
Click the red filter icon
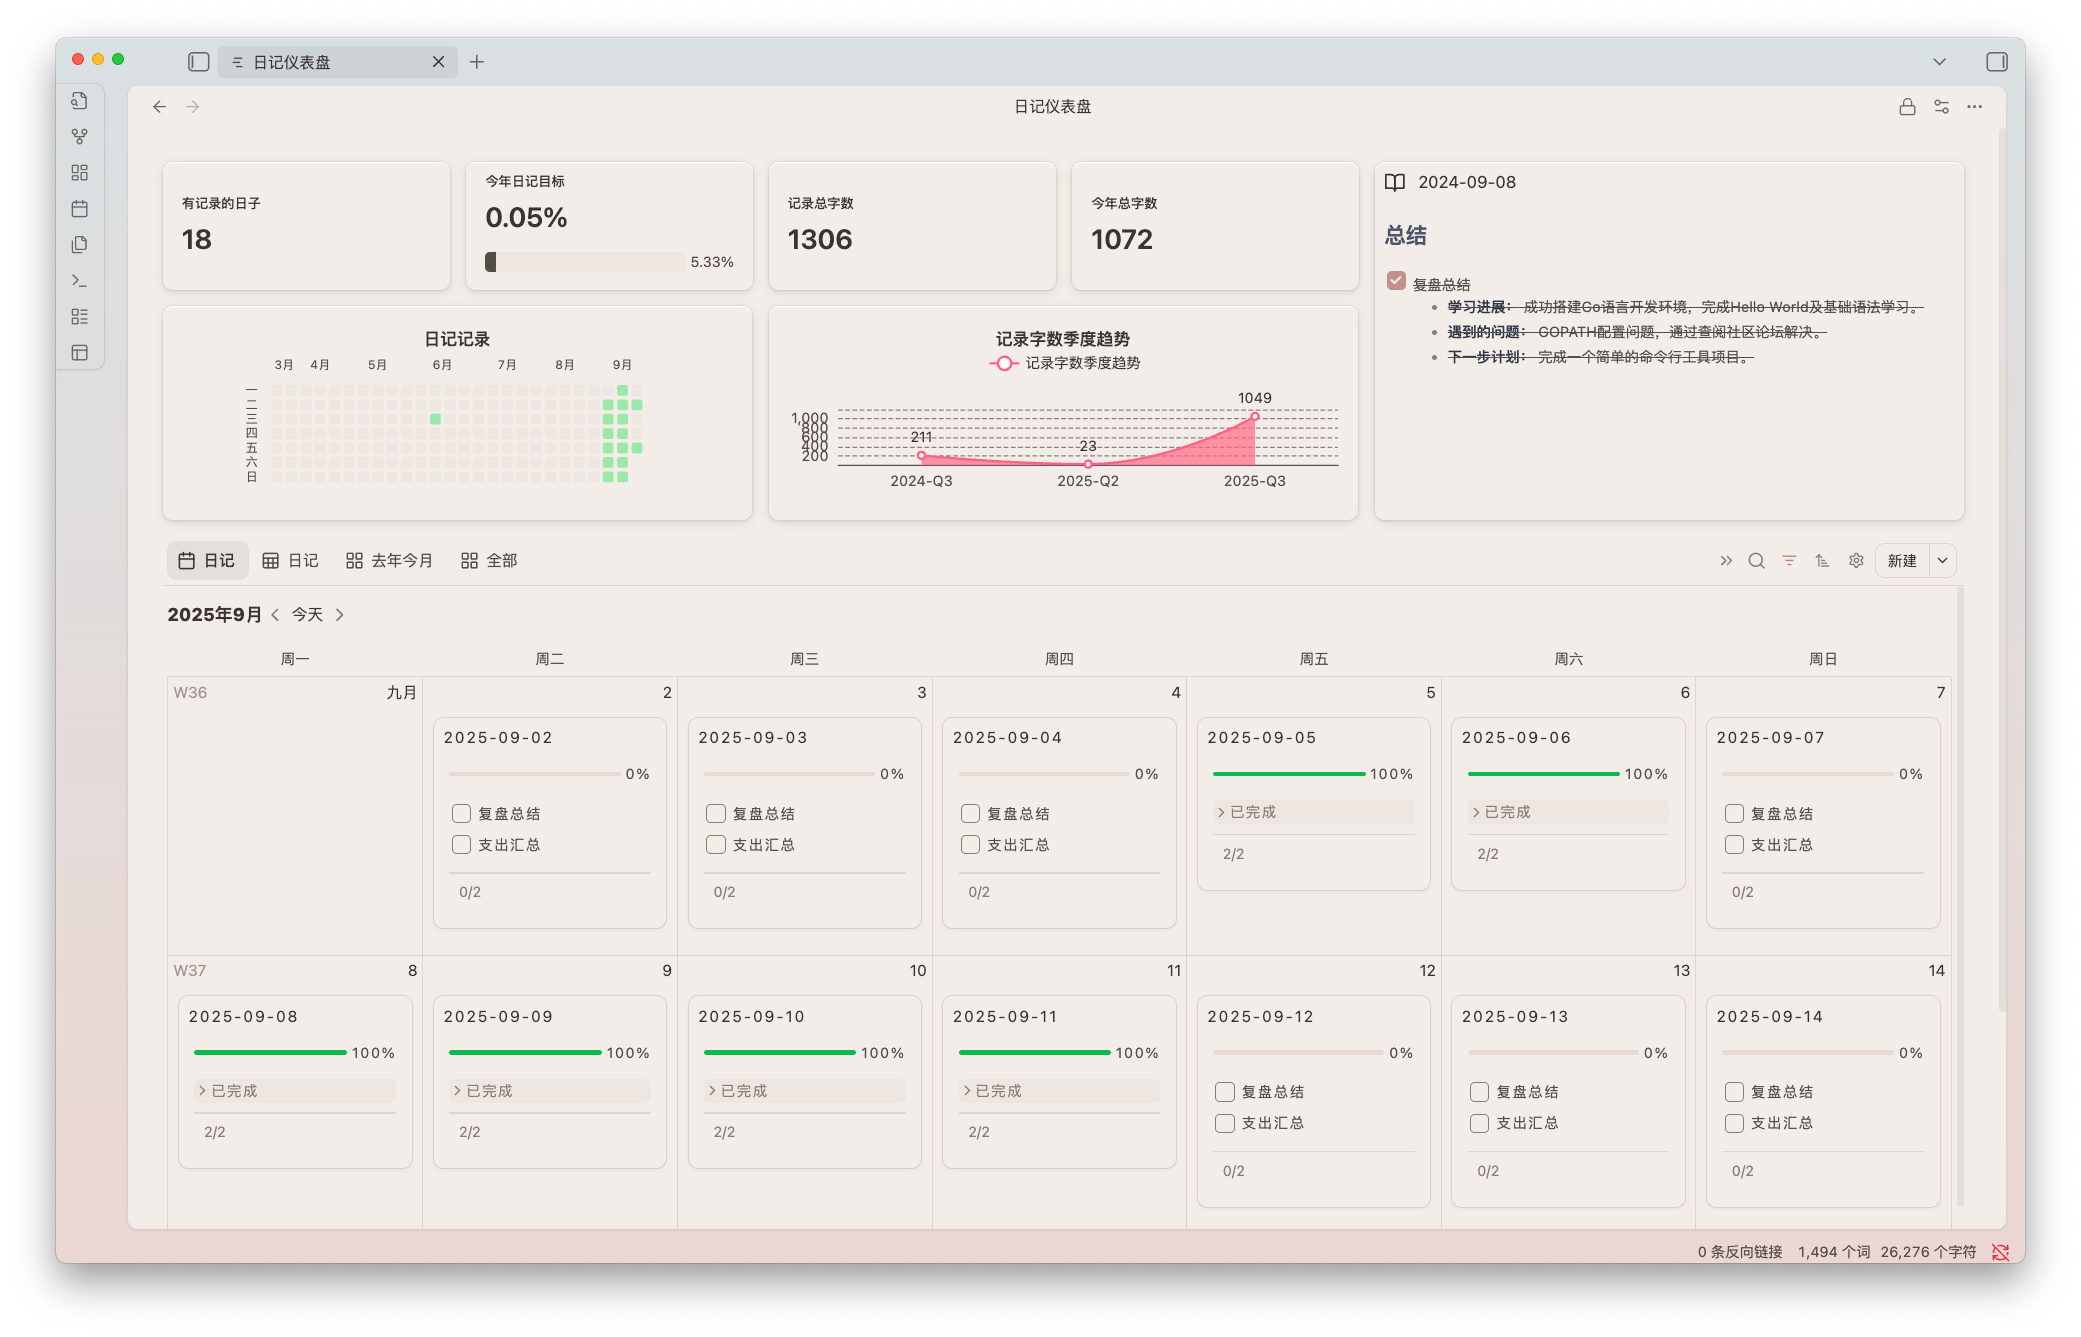1789,561
